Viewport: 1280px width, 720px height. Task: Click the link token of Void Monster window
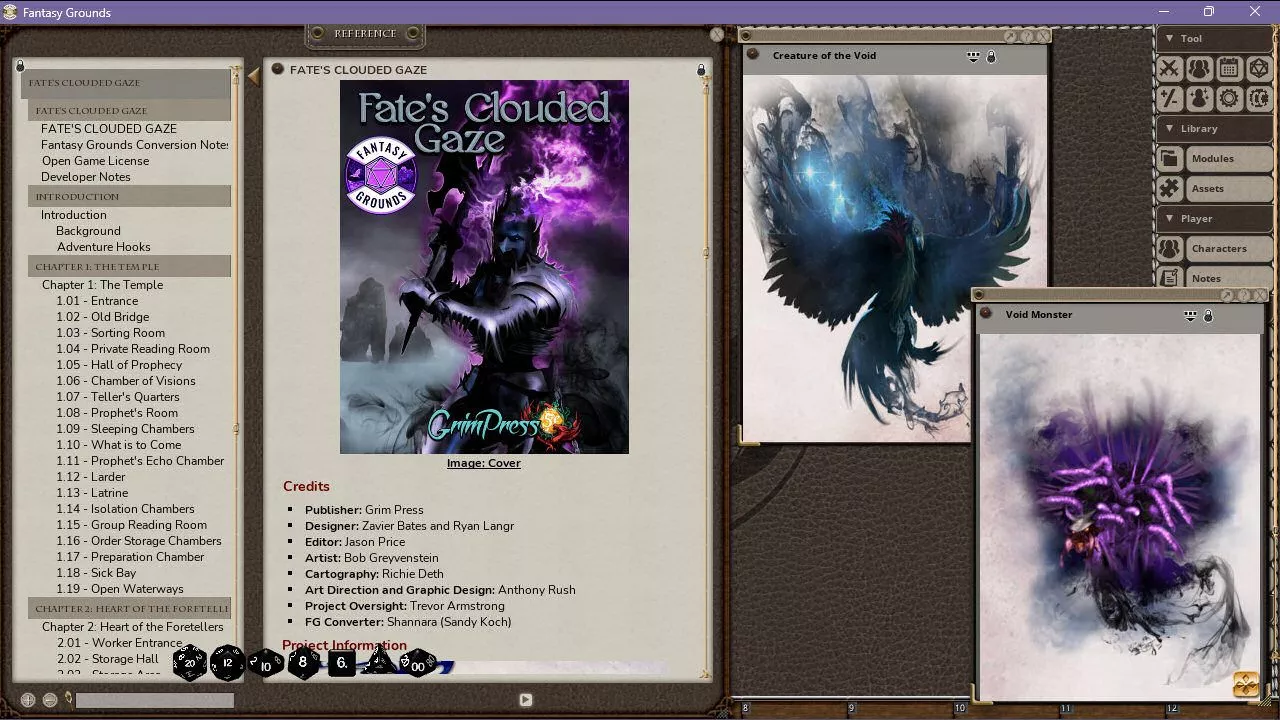(x=986, y=314)
